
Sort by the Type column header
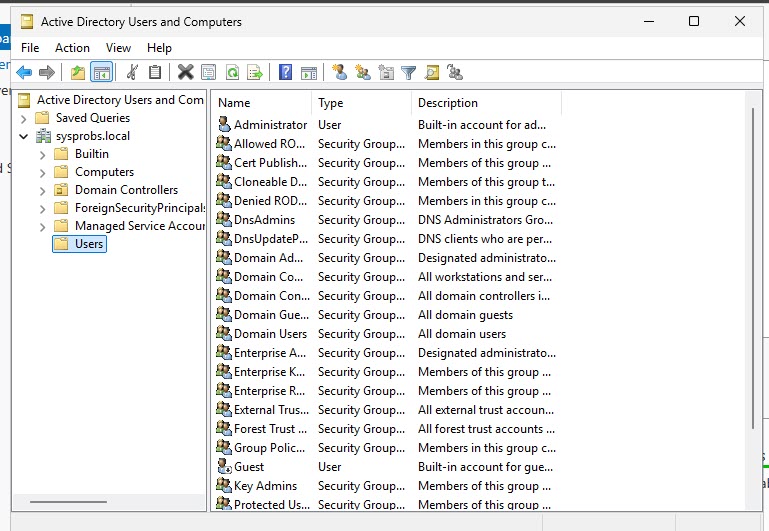(x=361, y=103)
